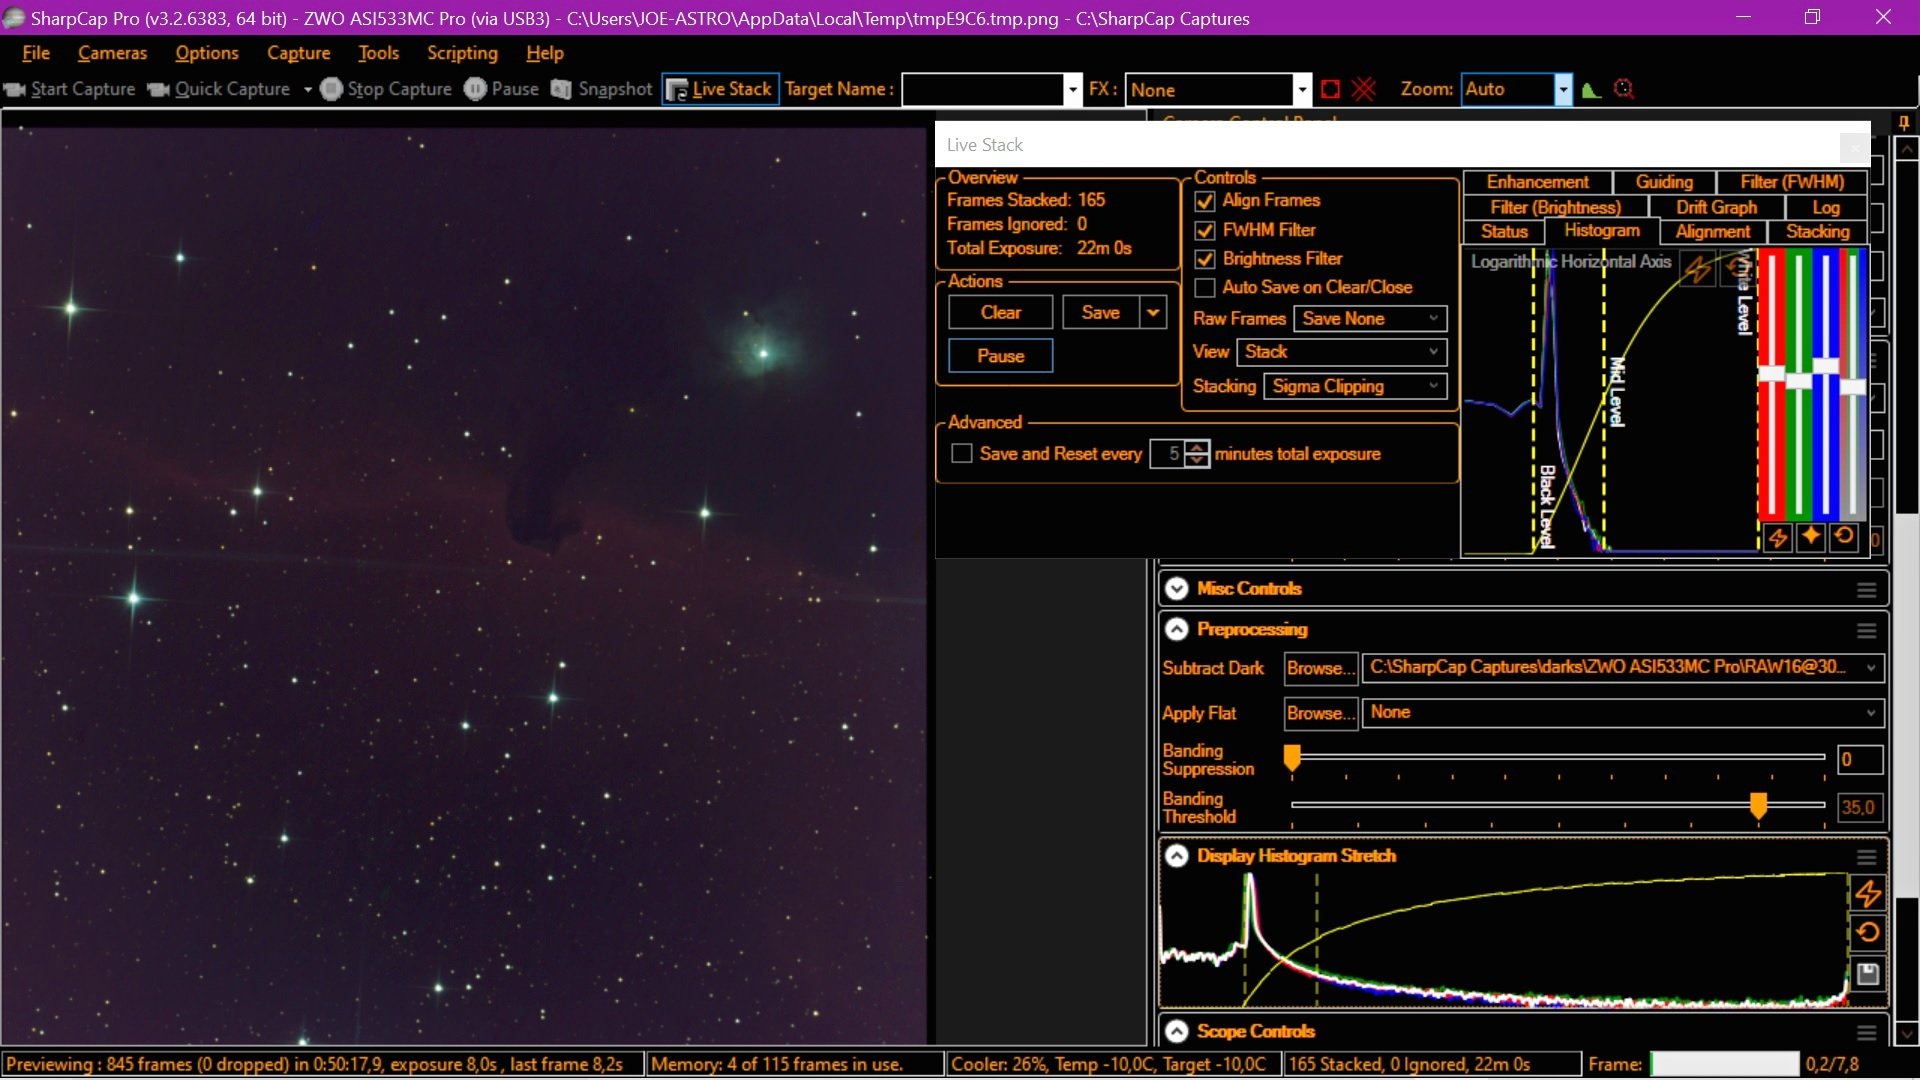Switch to the Drift Graph tab
Screen dimensions: 1920x1080
click(x=1716, y=207)
